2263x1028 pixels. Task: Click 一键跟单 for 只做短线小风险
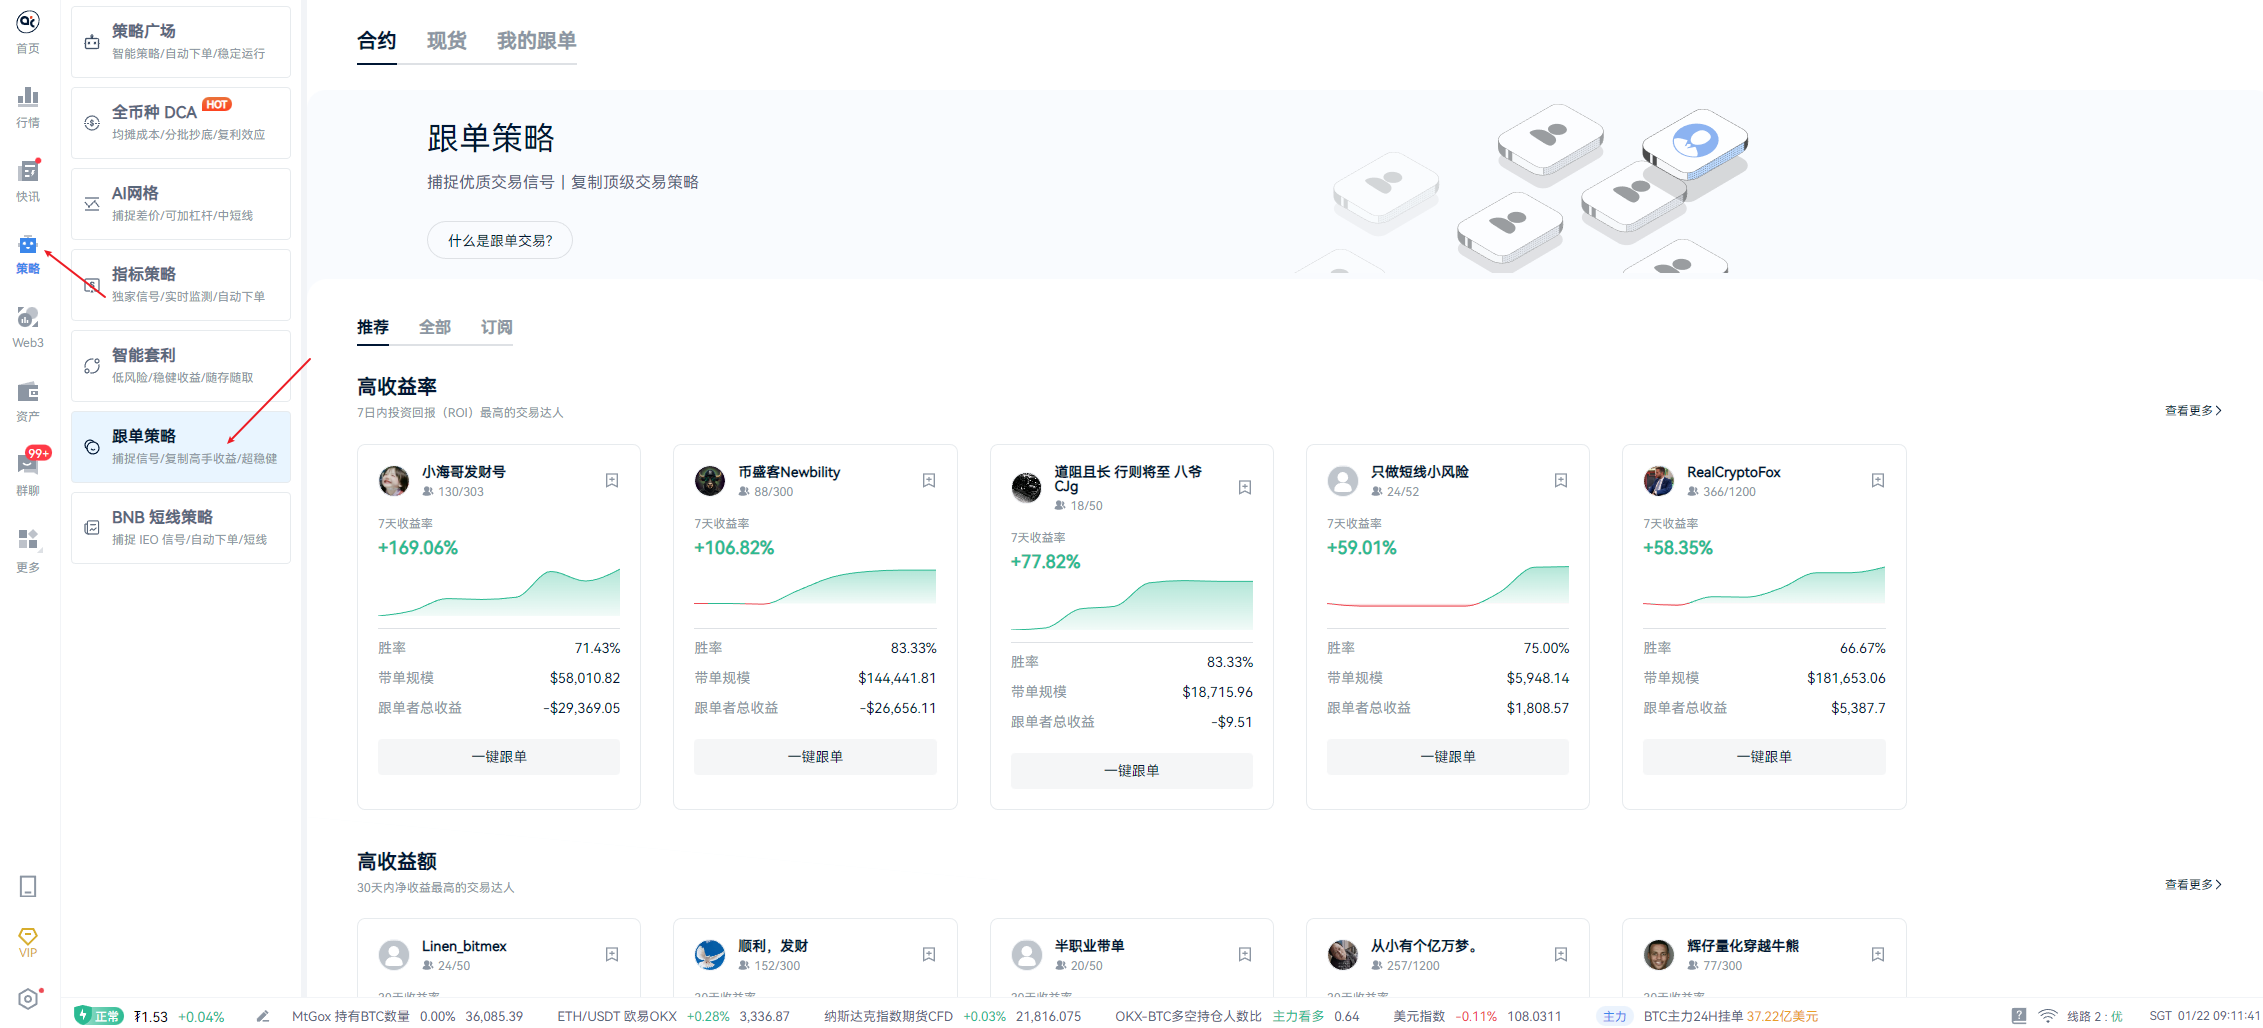coord(1448,757)
